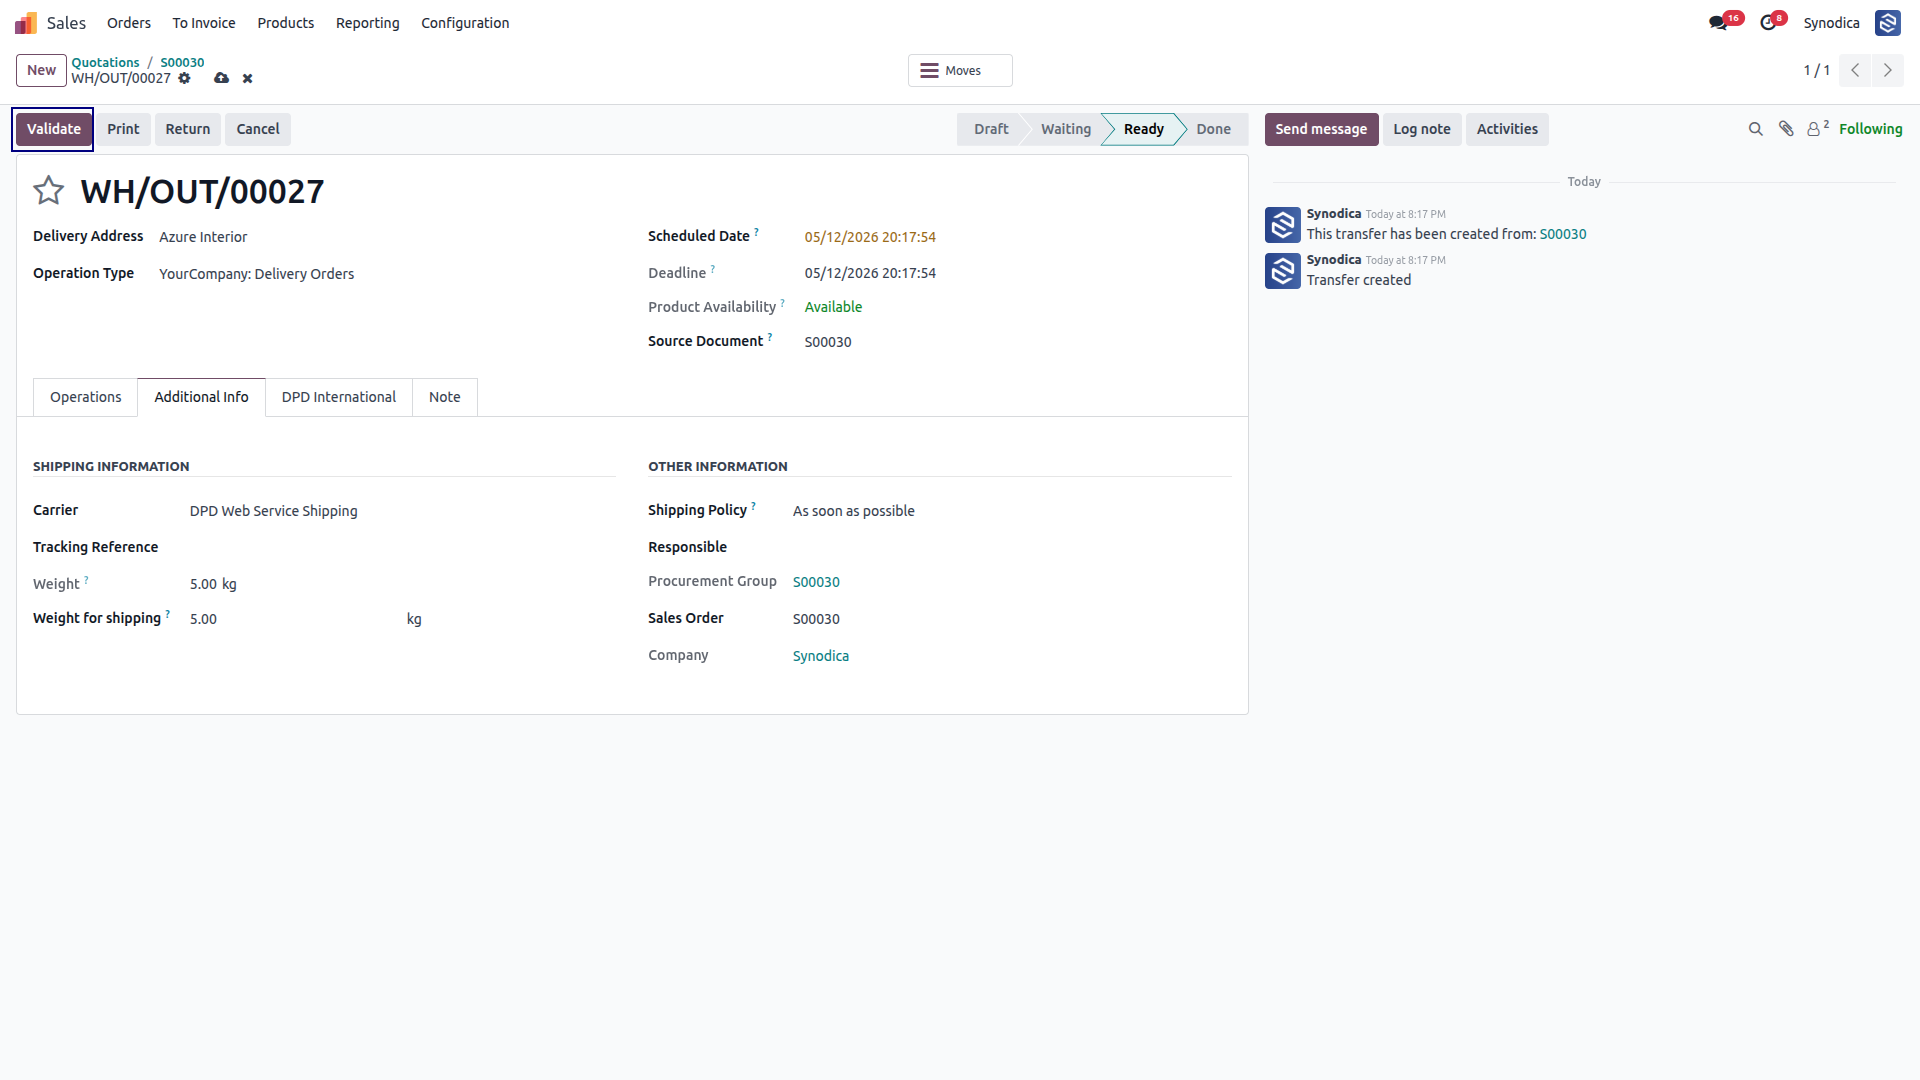1920x1080 pixels.
Task: Open the Orders menu
Action: (129, 22)
